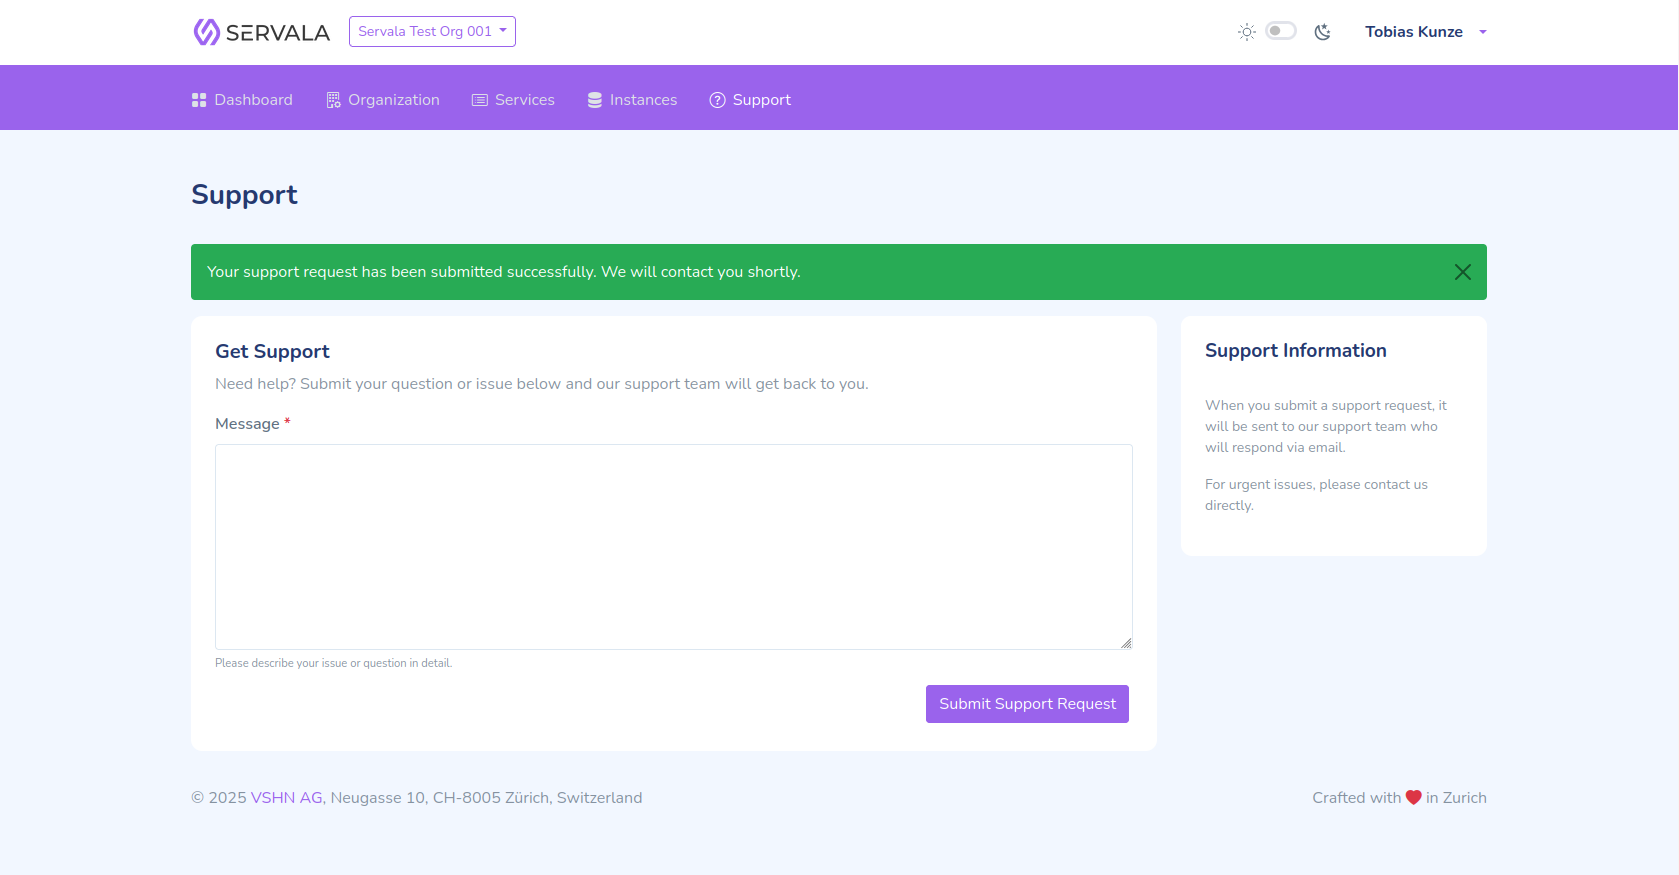Image resolution: width=1679 pixels, height=875 pixels.
Task: Click the Organization building icon
Action: click(333, 100)
